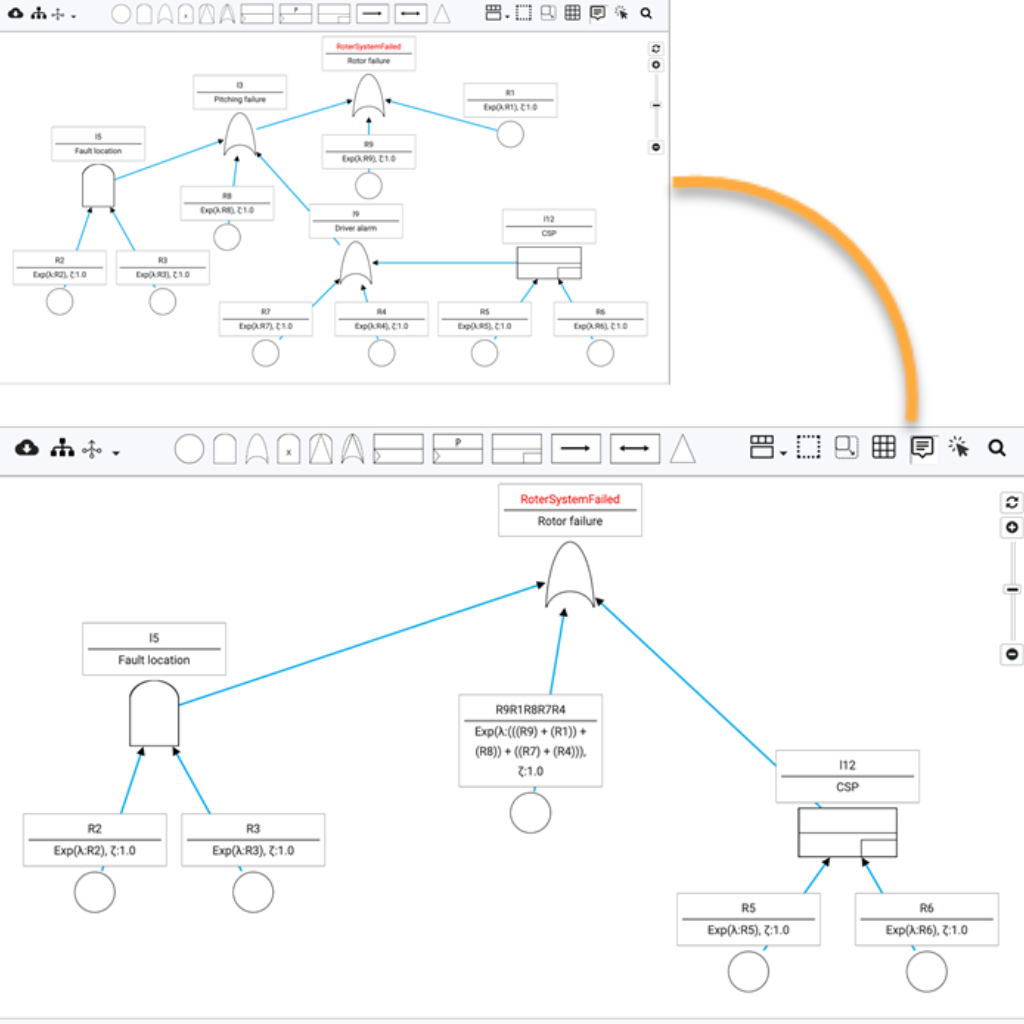This screenshot has height=1024, width=1024.
Task: Click the zoom slider handle in lower editor
Action: [1013, 590]
